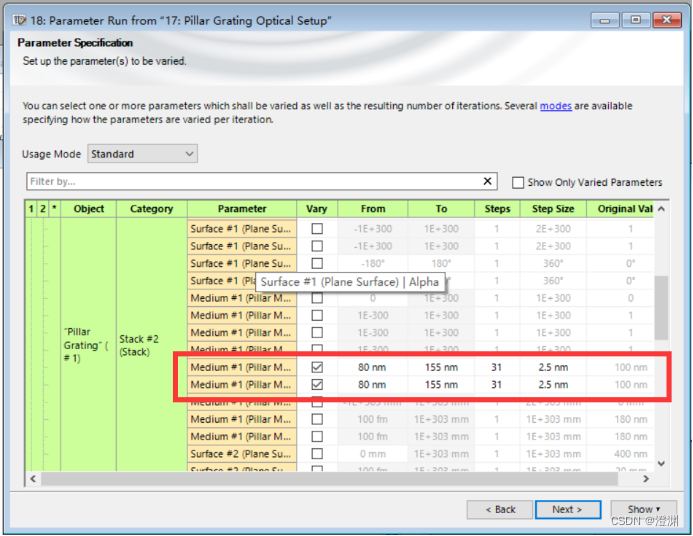This screenshot has width=693, height=536.
Task: Toggle Vary checkbox in the row with From 0
Action: pos(317,298)
